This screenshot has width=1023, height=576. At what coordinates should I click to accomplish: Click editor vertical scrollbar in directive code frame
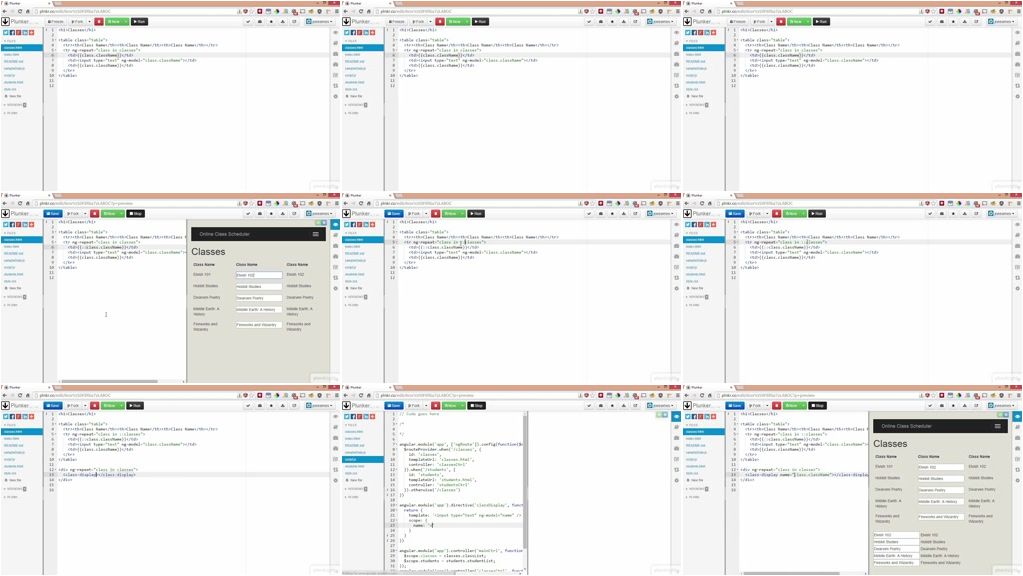pos(525,483)
